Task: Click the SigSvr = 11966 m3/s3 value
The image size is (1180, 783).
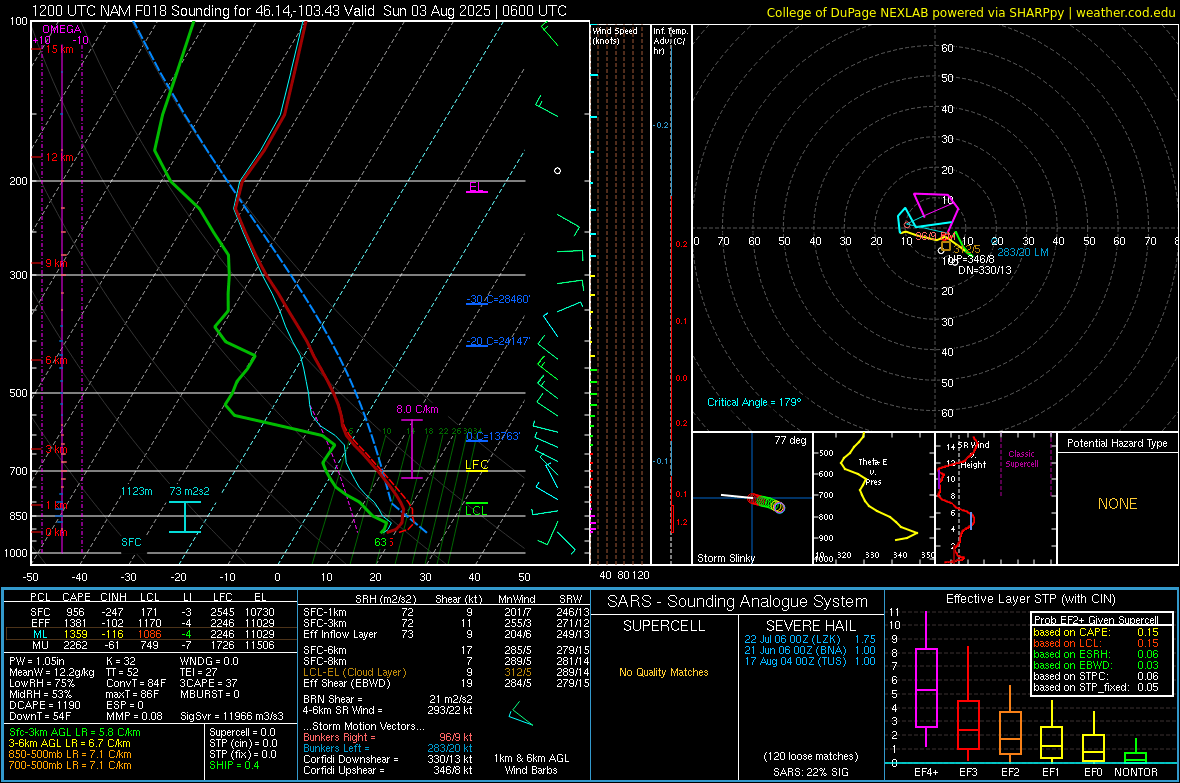Action: pos(232,716)
